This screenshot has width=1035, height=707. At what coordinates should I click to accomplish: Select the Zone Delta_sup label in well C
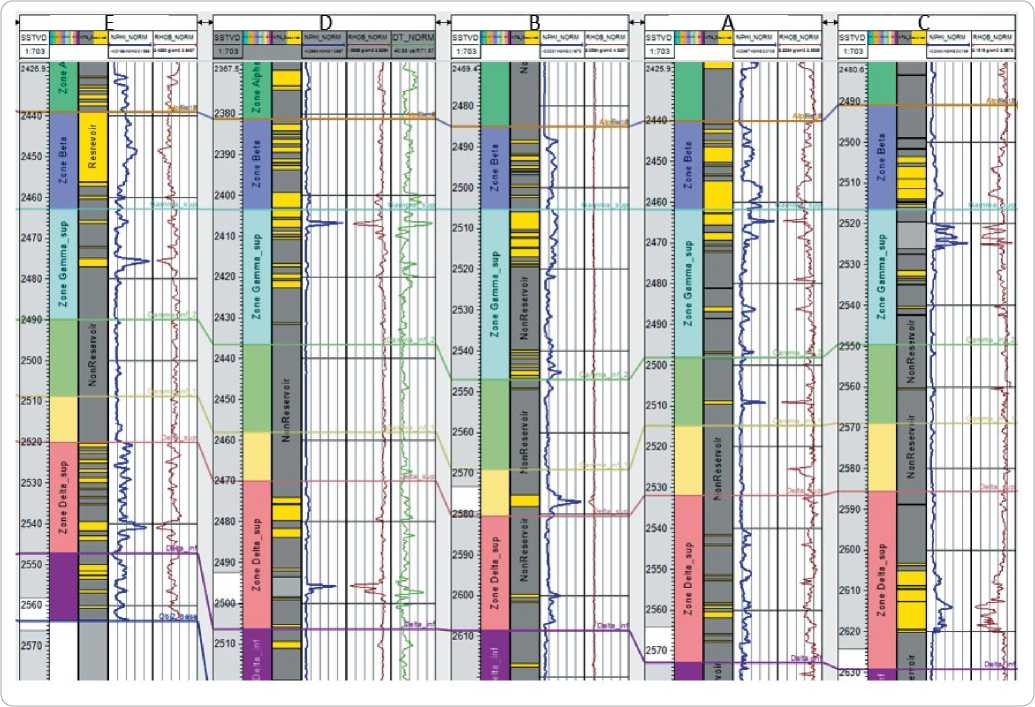point(881,580)
